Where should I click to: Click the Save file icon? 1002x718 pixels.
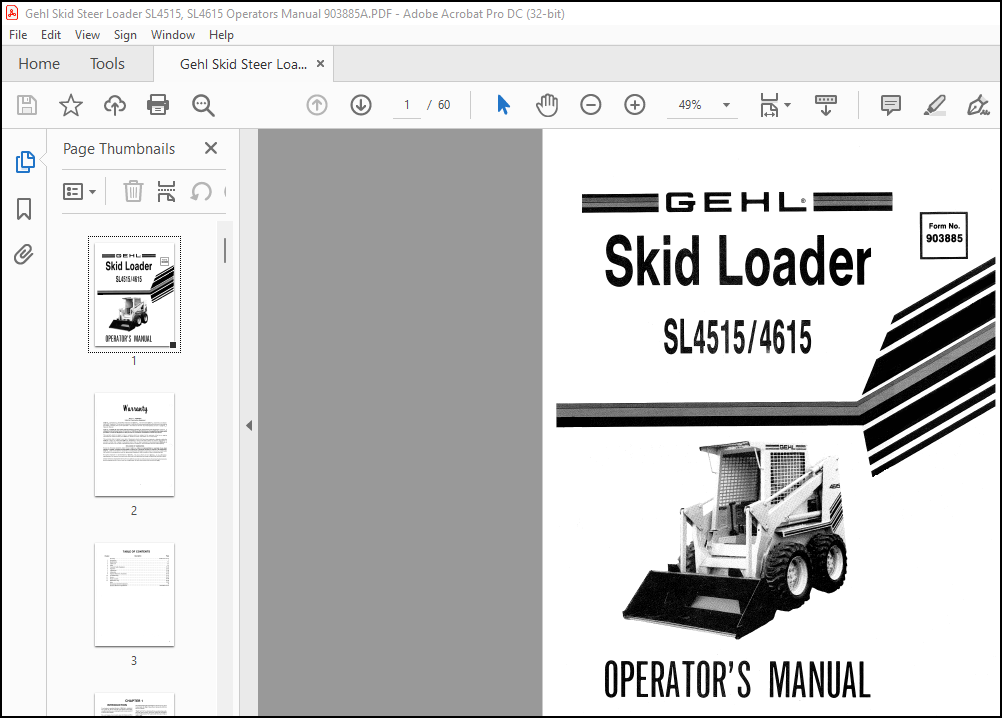27,105
